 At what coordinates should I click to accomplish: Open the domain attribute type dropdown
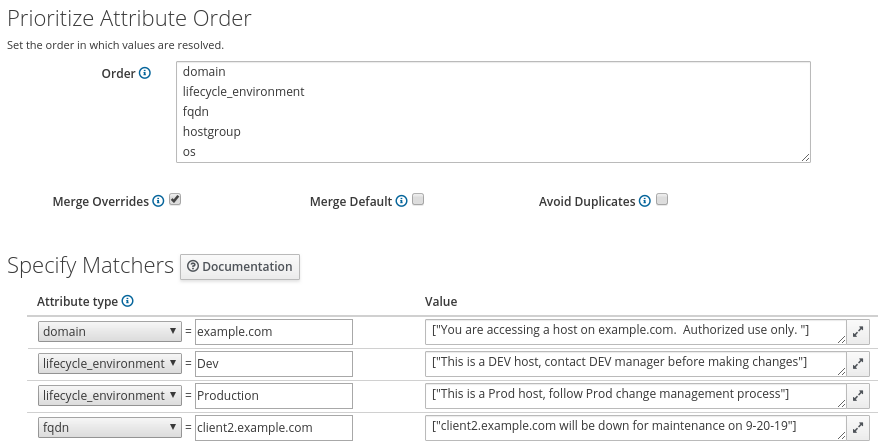(x=109, y=332)
